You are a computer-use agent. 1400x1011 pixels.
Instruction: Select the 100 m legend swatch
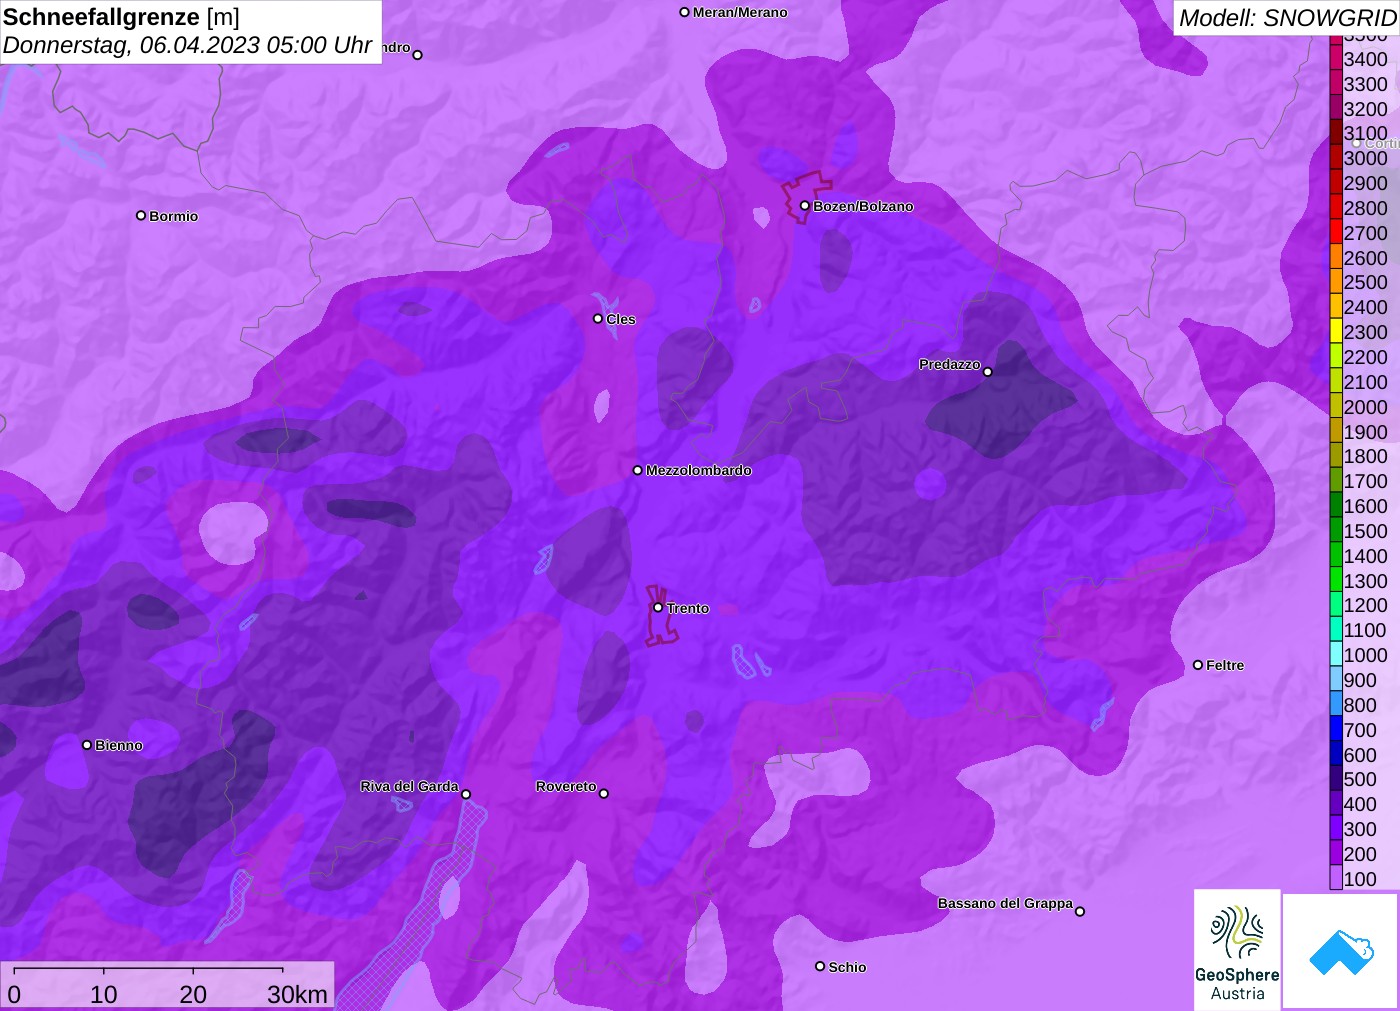click(x=1336, y=878)
